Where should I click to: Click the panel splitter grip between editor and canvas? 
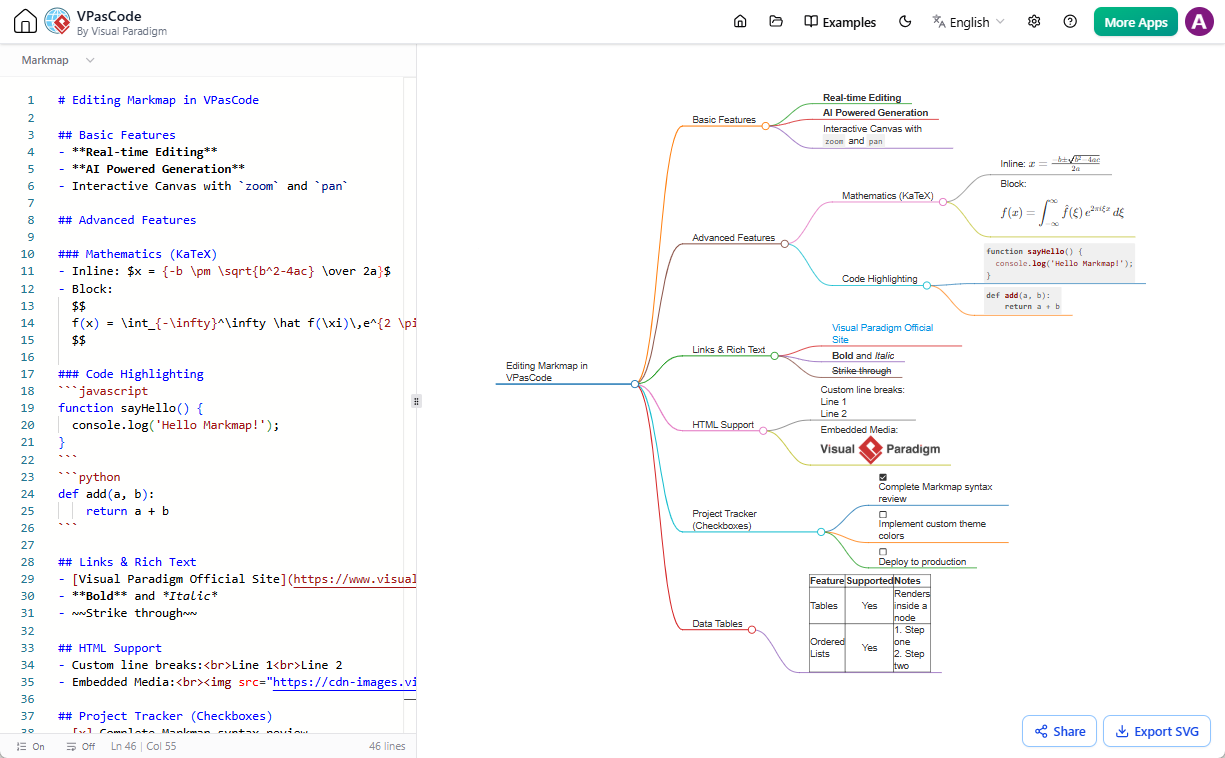(416, 401)
